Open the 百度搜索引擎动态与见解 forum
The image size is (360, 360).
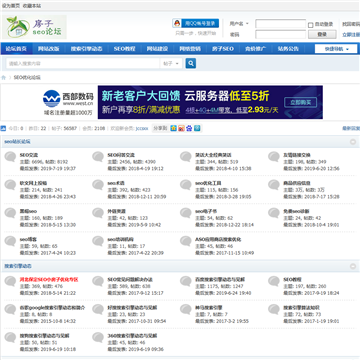pyautogui.click(x=220, y=280)
